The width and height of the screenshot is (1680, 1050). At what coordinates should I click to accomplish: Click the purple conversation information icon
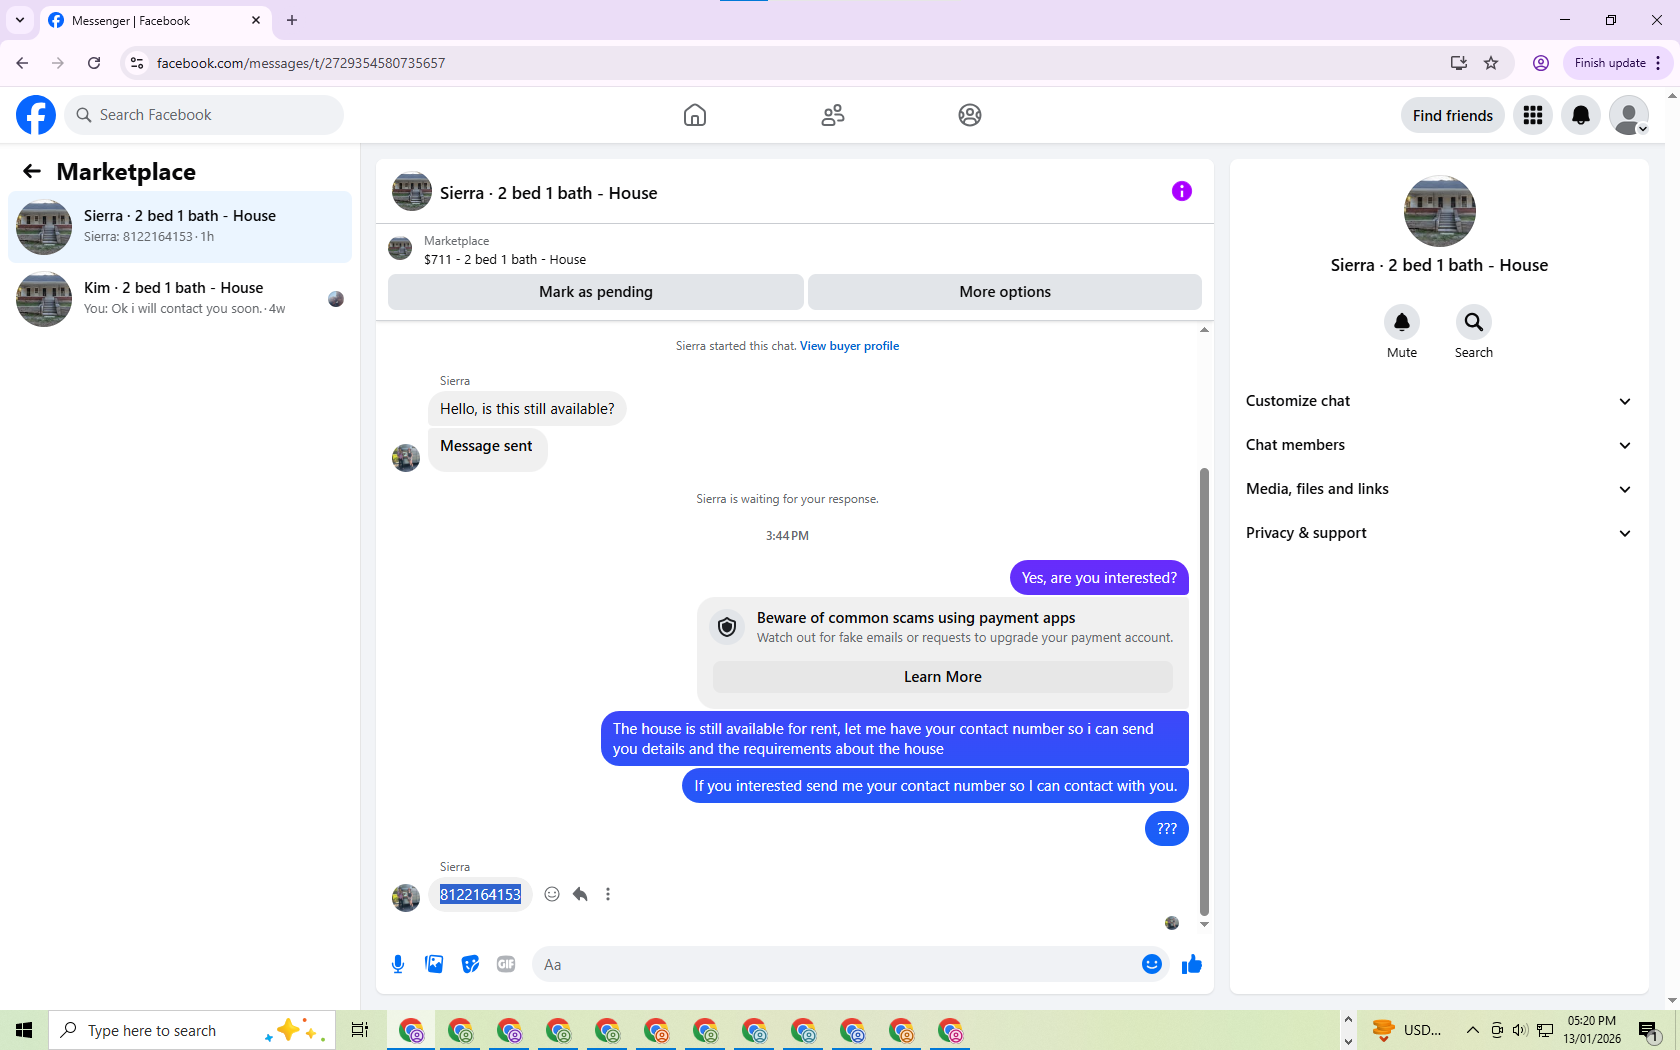pos(1182,191)
